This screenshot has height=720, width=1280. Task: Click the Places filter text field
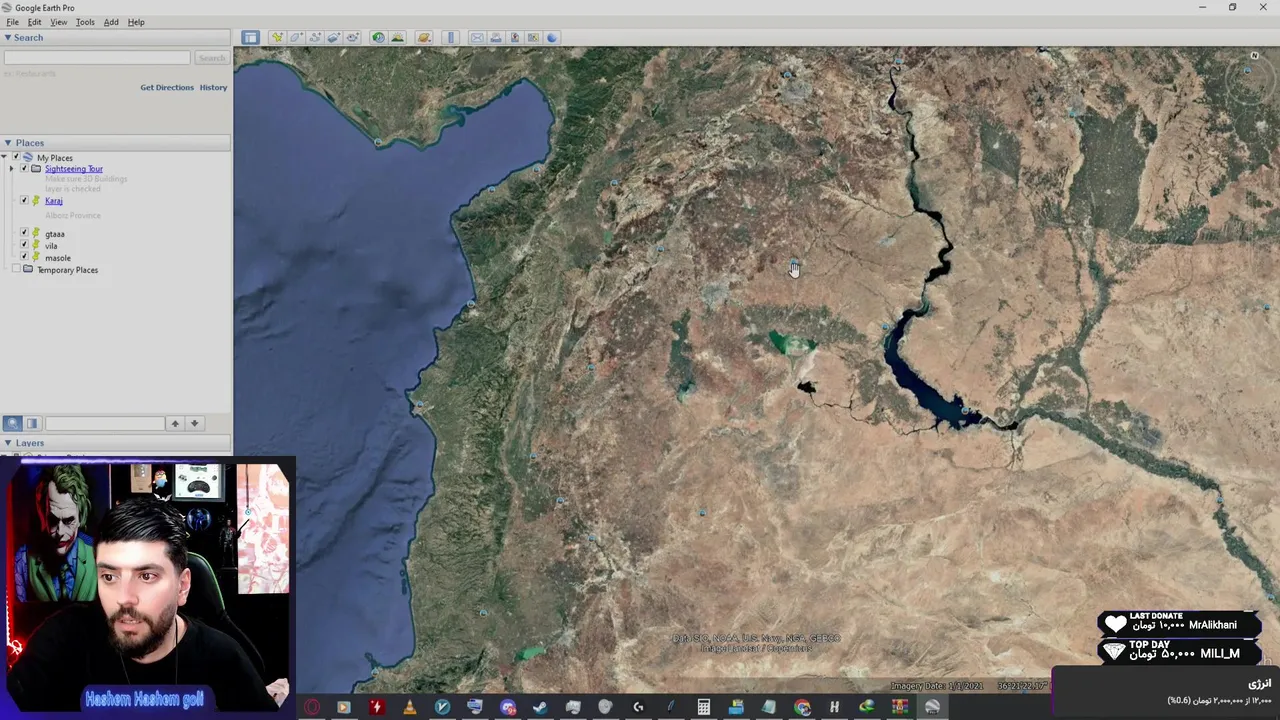(x=104, y=423)
